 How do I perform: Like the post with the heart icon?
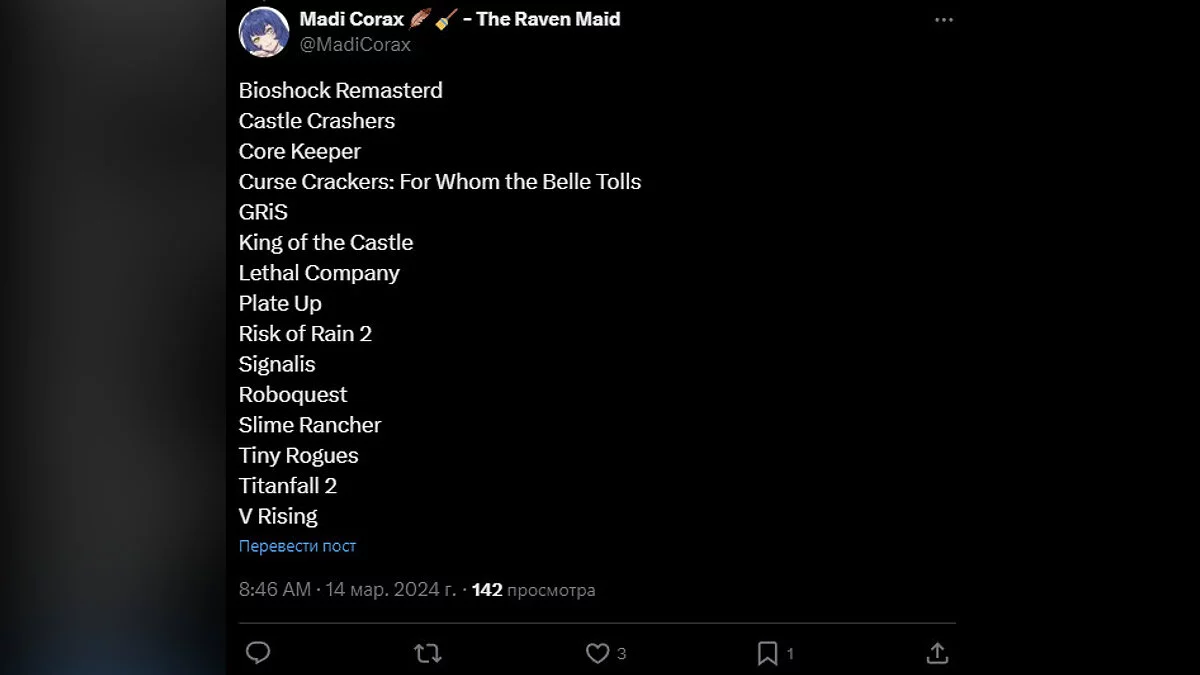click(x=597, y=653)
